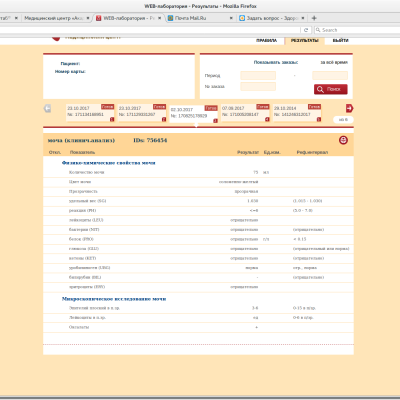This screenshot has width=400, height=400.
Task: Open a new browser tab with plus icon
Action: tap(314, 18)
